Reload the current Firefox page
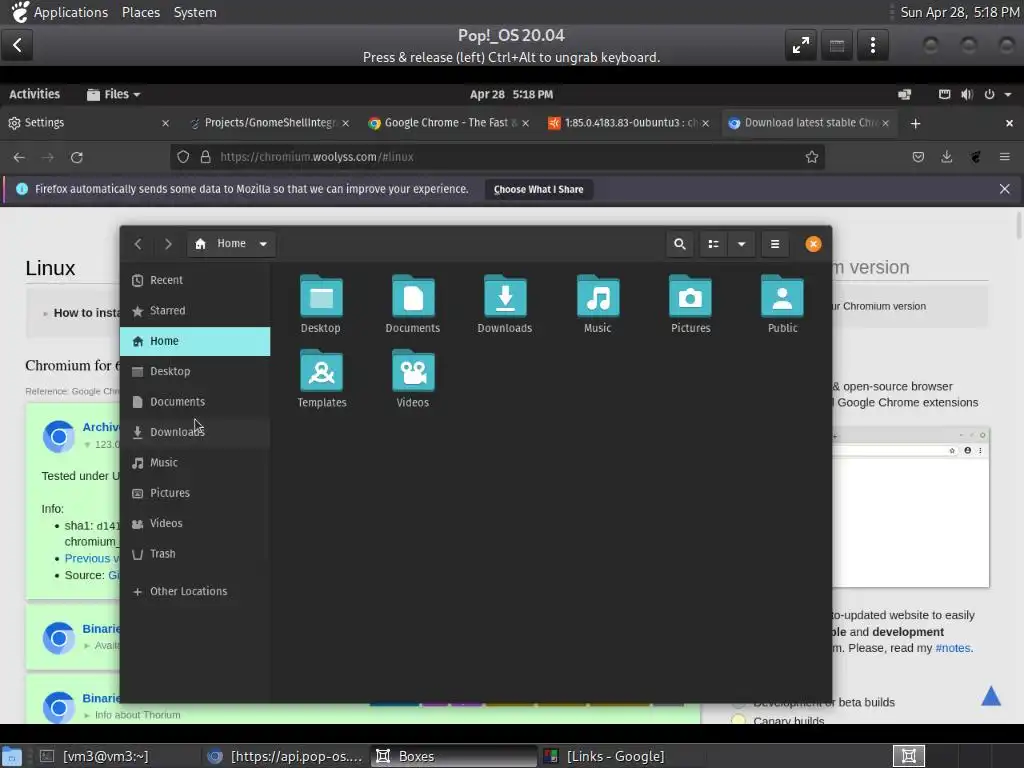Image resolution: width=1024 pixels, height=768 pixels. pos(76,157)
